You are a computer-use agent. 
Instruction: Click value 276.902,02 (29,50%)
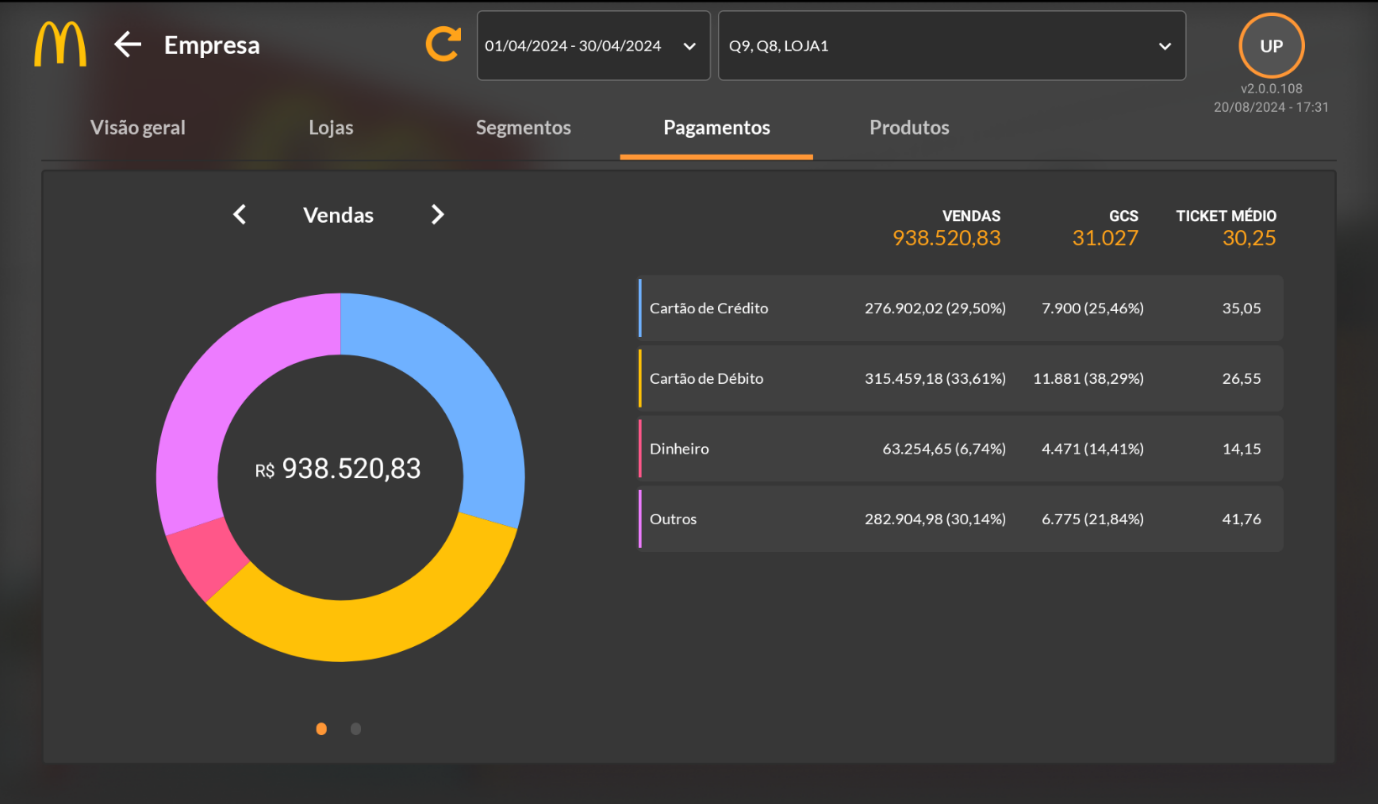point(935,308)
